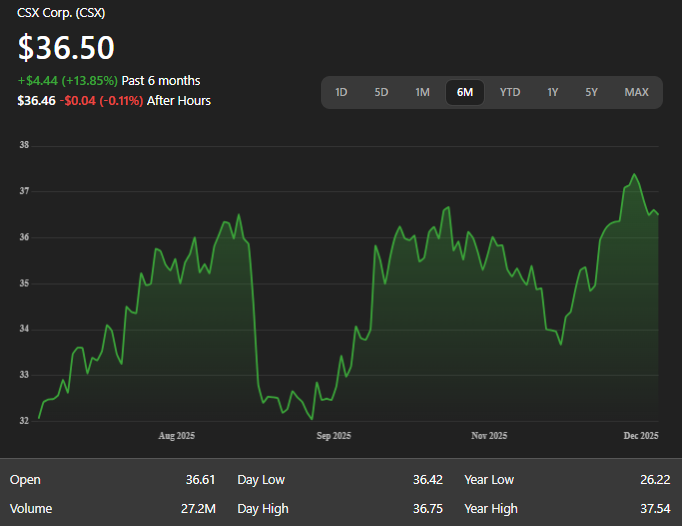Click the Year High label
Viewport: 682px width, 526px height.
[491, 509]
